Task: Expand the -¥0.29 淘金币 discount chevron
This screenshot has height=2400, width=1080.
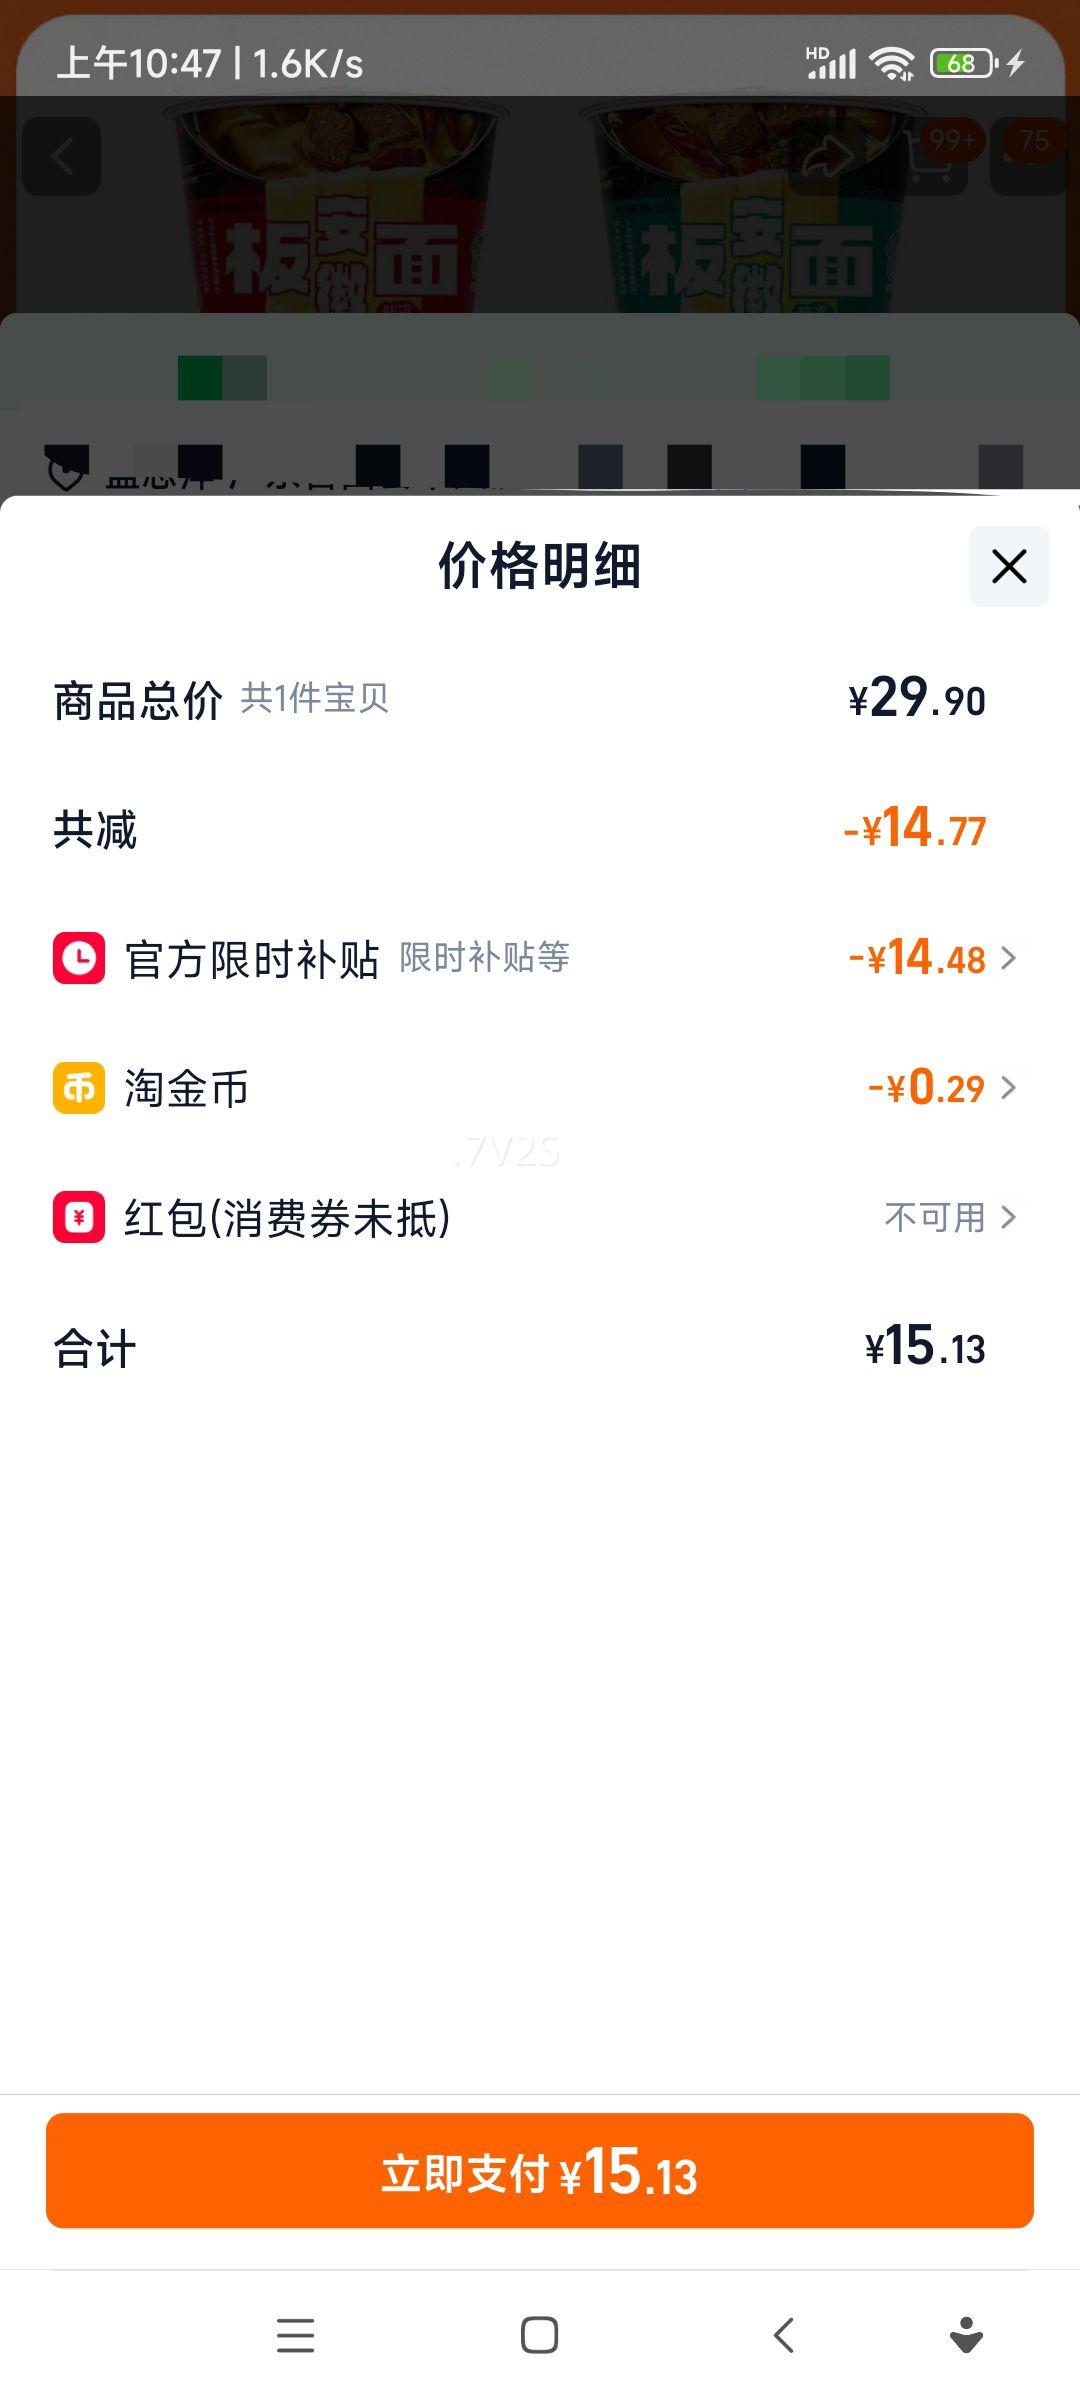Action: 1009,1088
